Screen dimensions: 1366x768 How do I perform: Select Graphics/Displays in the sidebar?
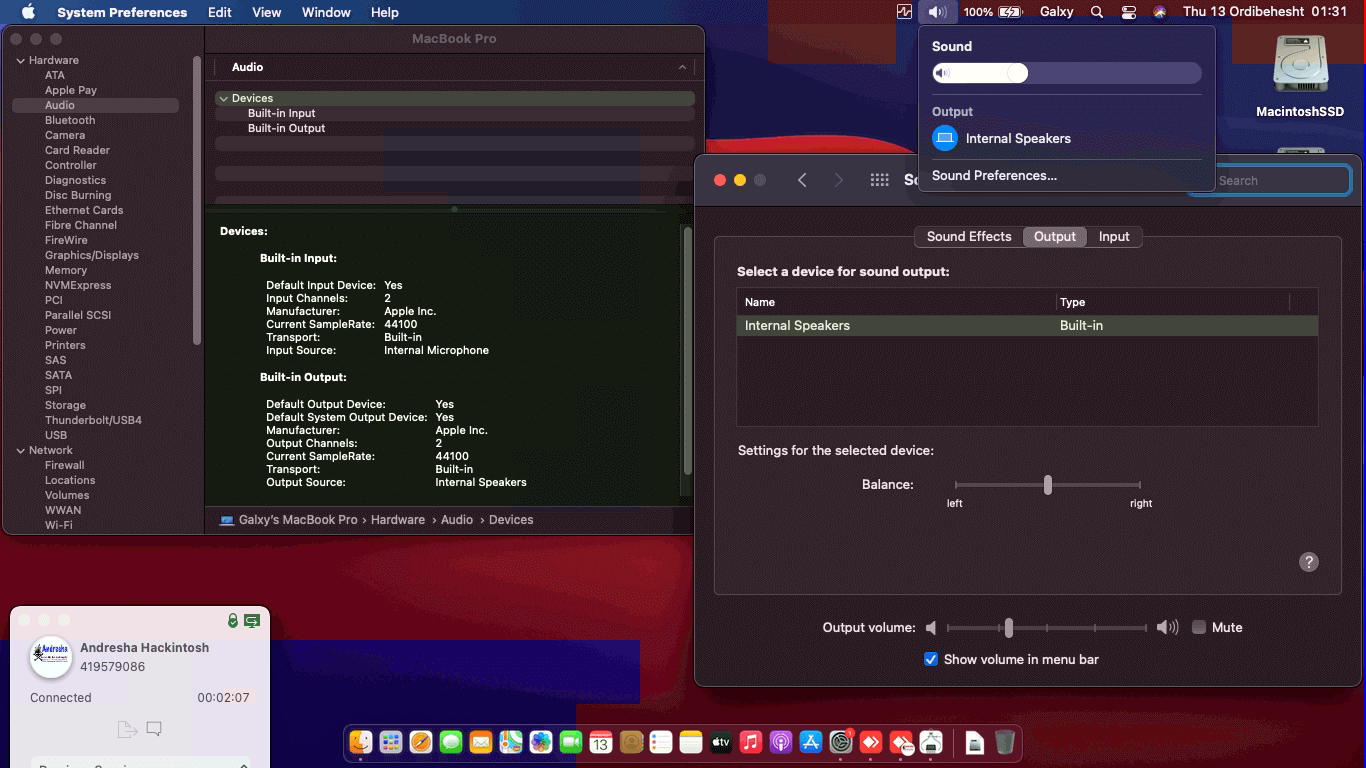92,256
